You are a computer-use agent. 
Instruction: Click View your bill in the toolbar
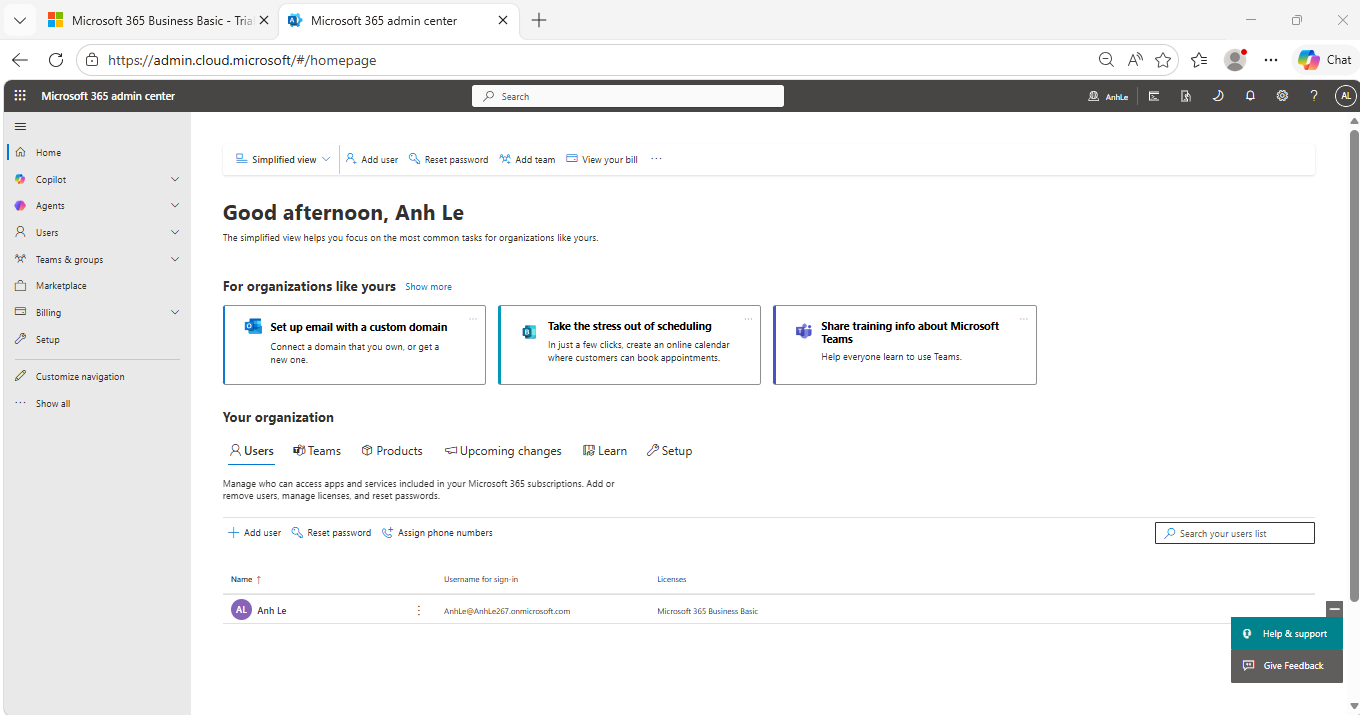(x=602, y=159)
